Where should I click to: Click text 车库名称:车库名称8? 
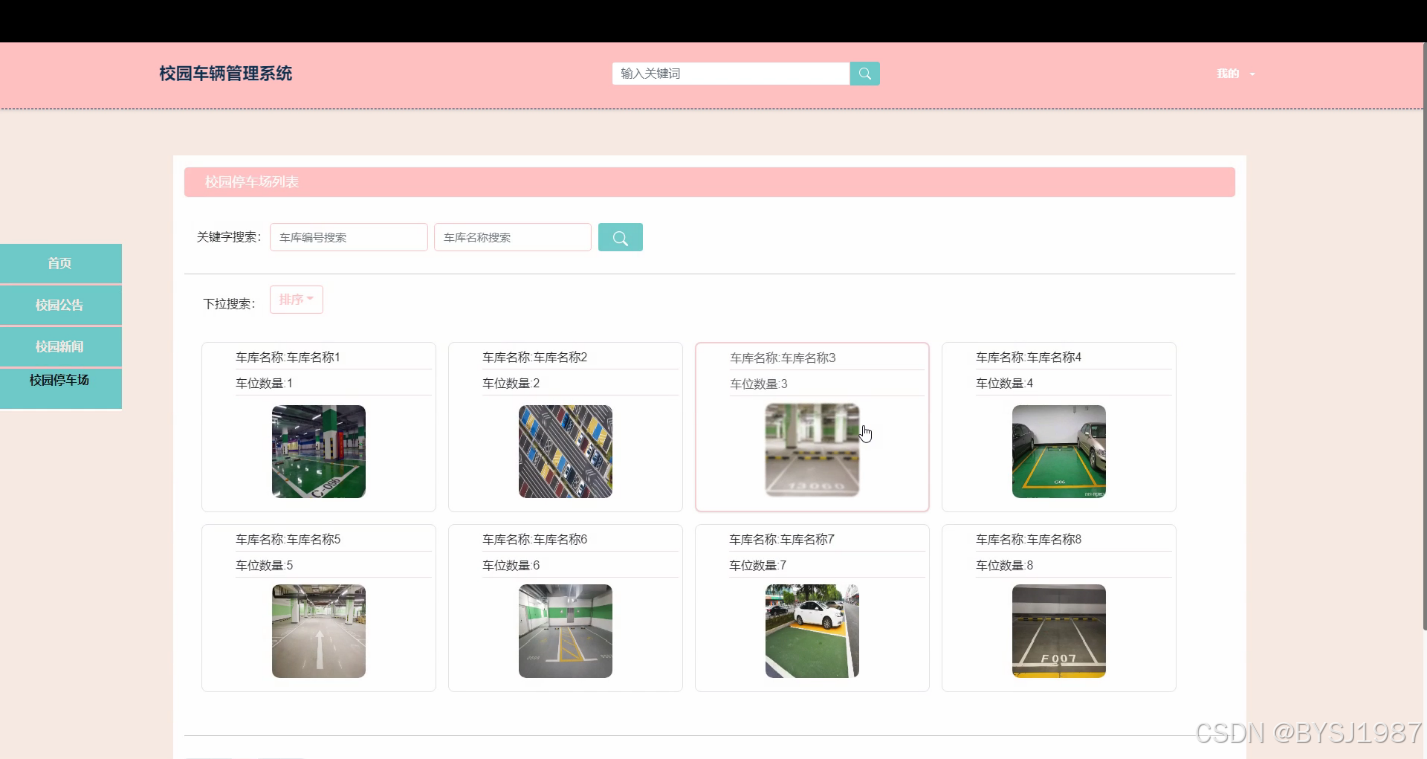click(1029, 539)
